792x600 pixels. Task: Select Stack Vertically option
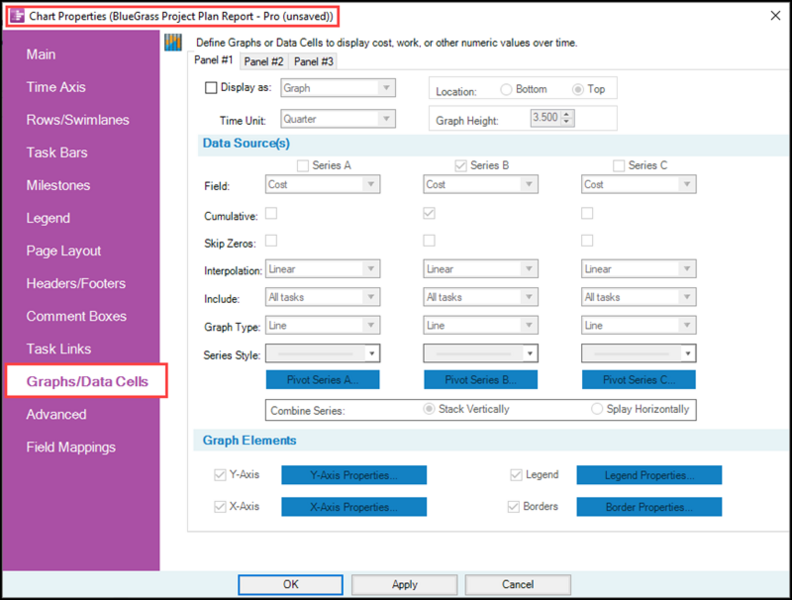pos(429,409)
